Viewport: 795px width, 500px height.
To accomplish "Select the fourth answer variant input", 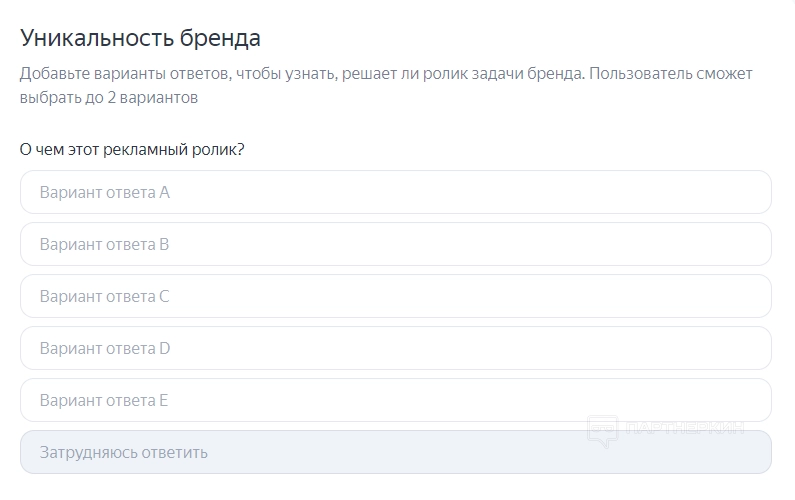I will tap(395, 348).
